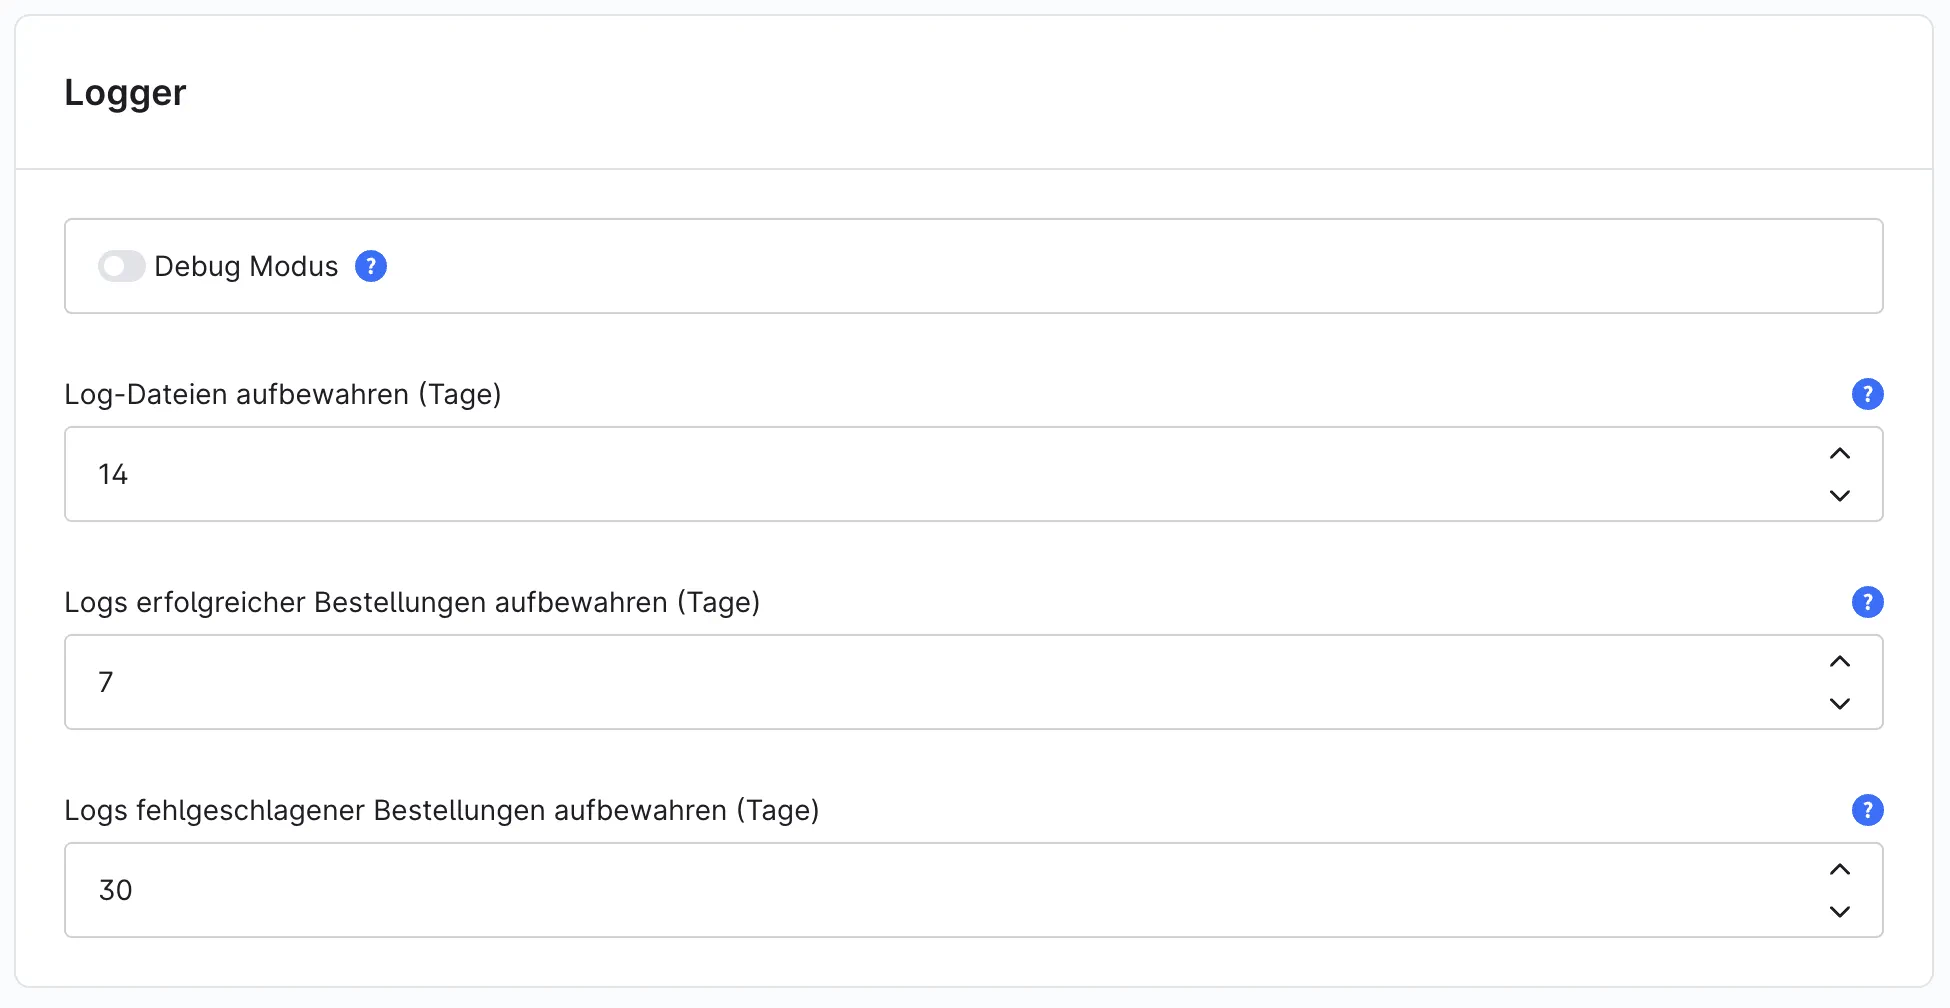The image size is (1950, 1008).
Task: Click Logs erfolgreicher Bestellungen aufbewahren label
Action: [412, 603]
